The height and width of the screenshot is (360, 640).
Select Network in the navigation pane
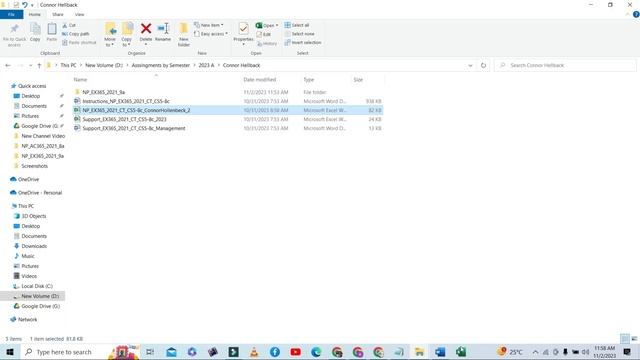pyautogui.click(x=27, y=320)
